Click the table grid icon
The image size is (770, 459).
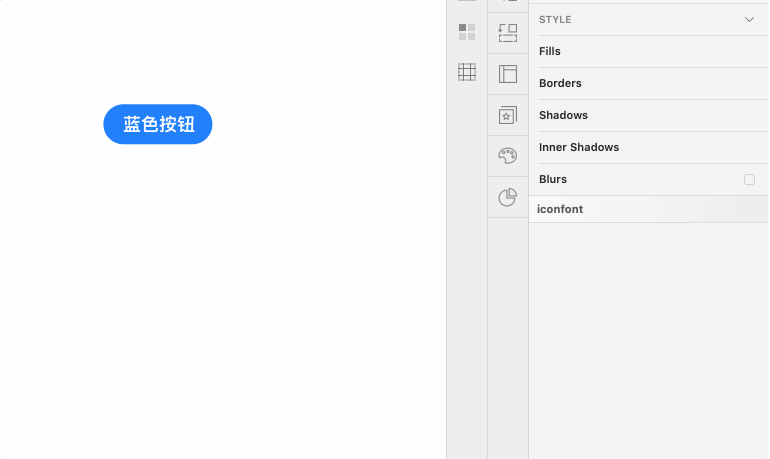[x=466, y=72]
